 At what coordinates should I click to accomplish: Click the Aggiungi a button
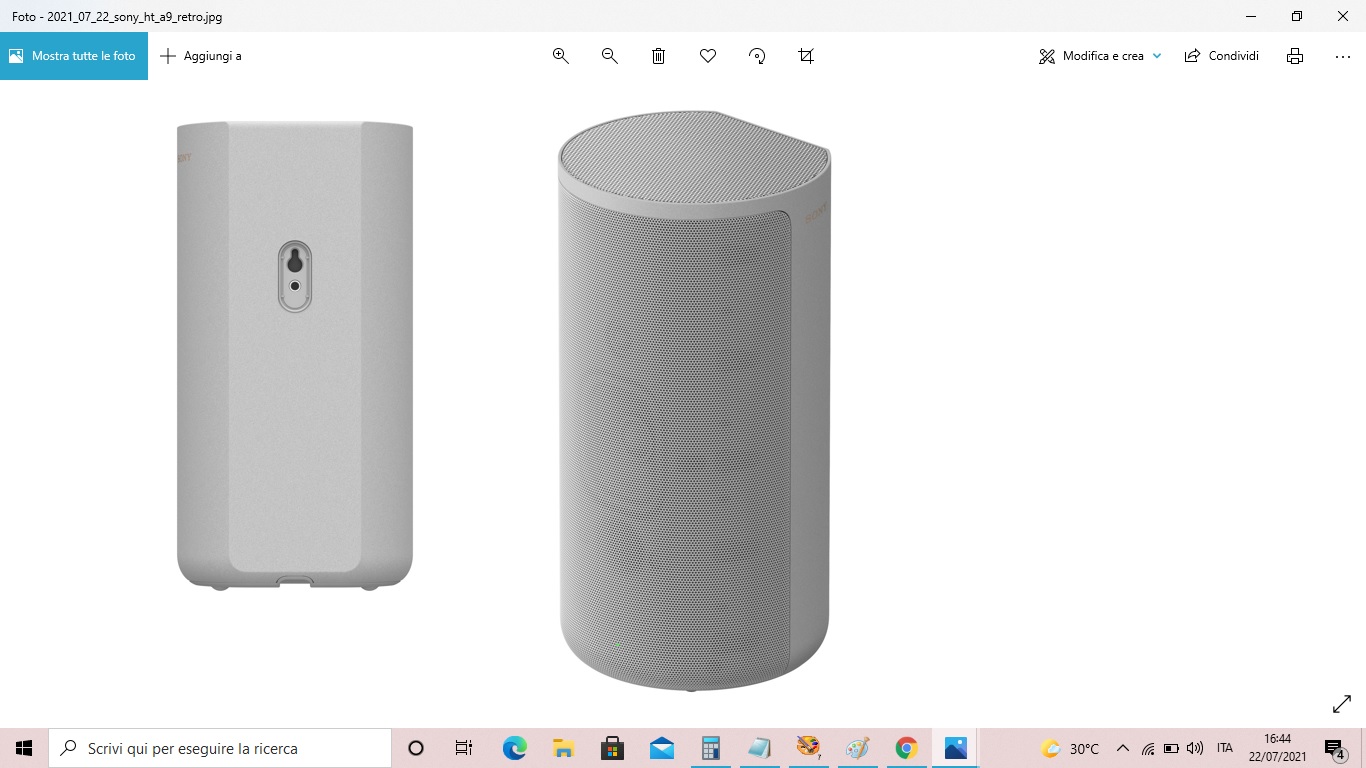click(x=201, y=56)
